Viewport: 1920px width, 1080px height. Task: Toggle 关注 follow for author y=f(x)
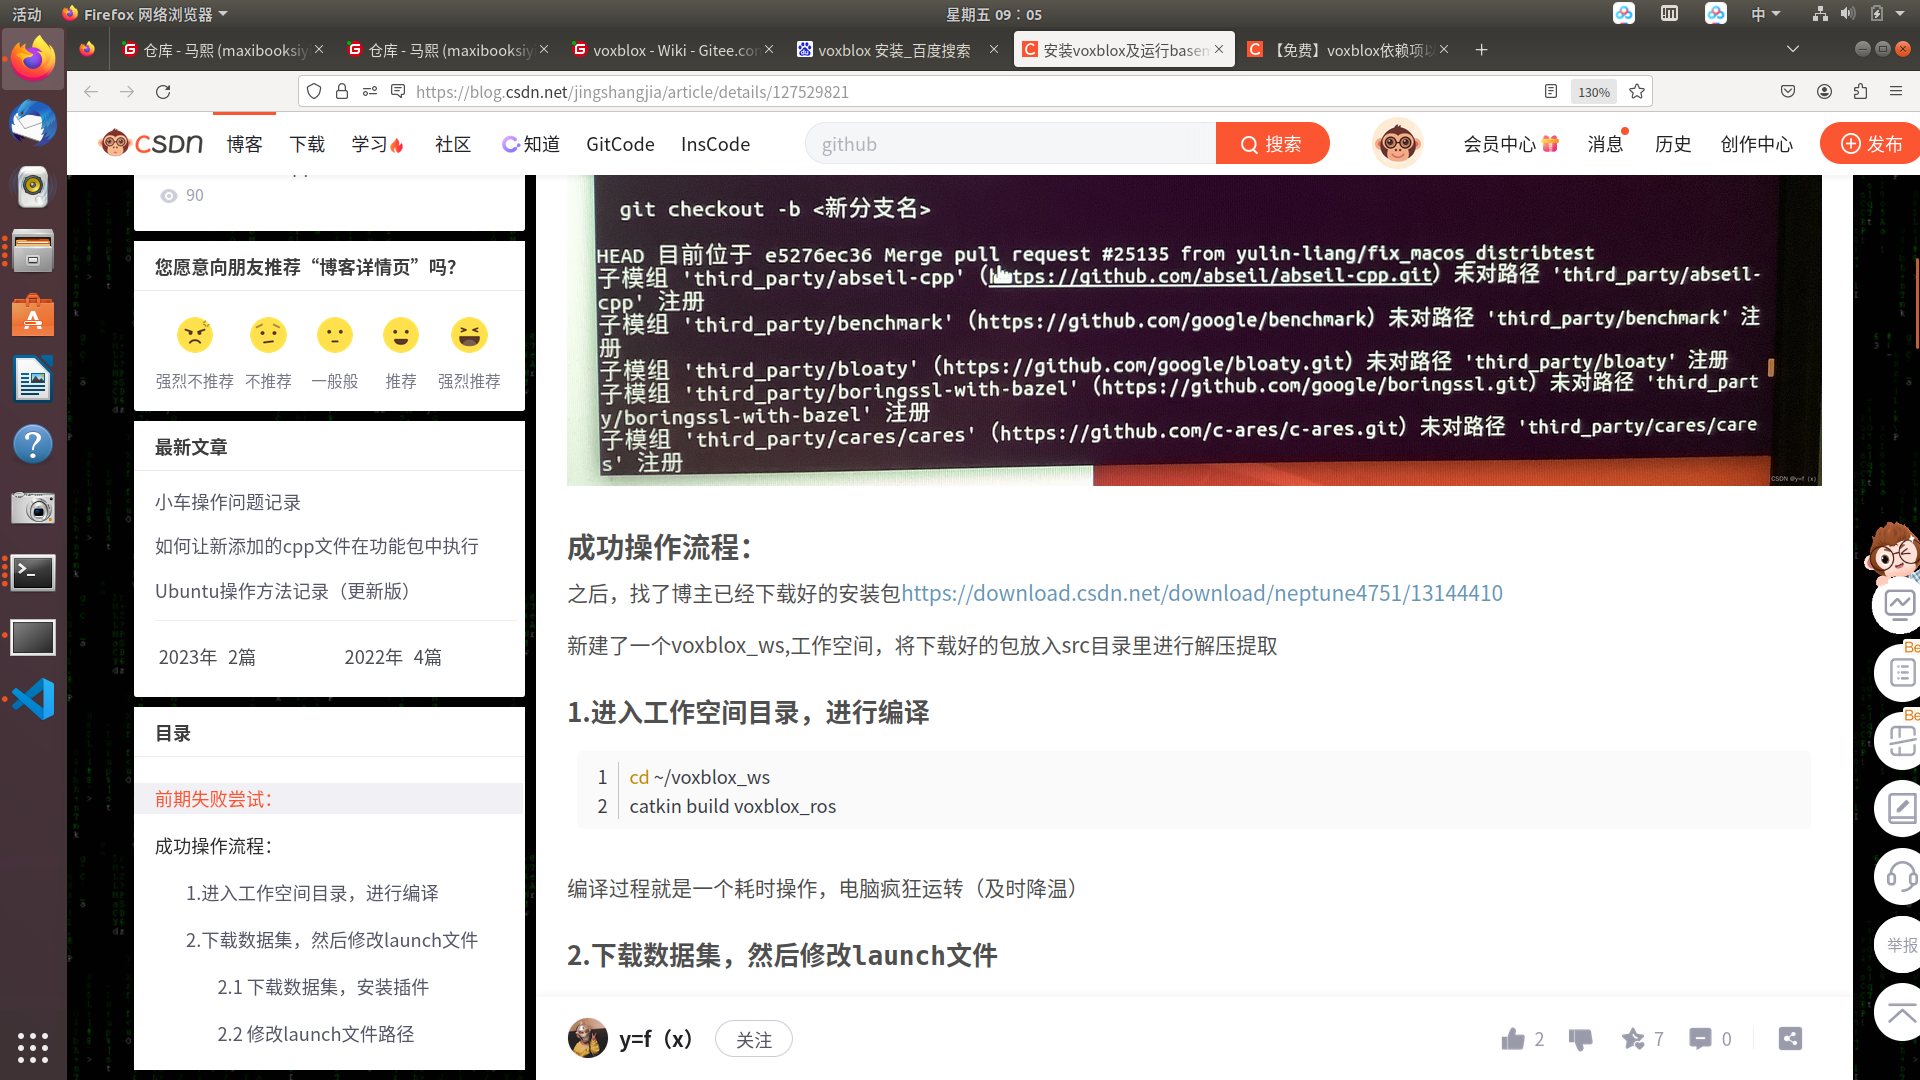753,1040
